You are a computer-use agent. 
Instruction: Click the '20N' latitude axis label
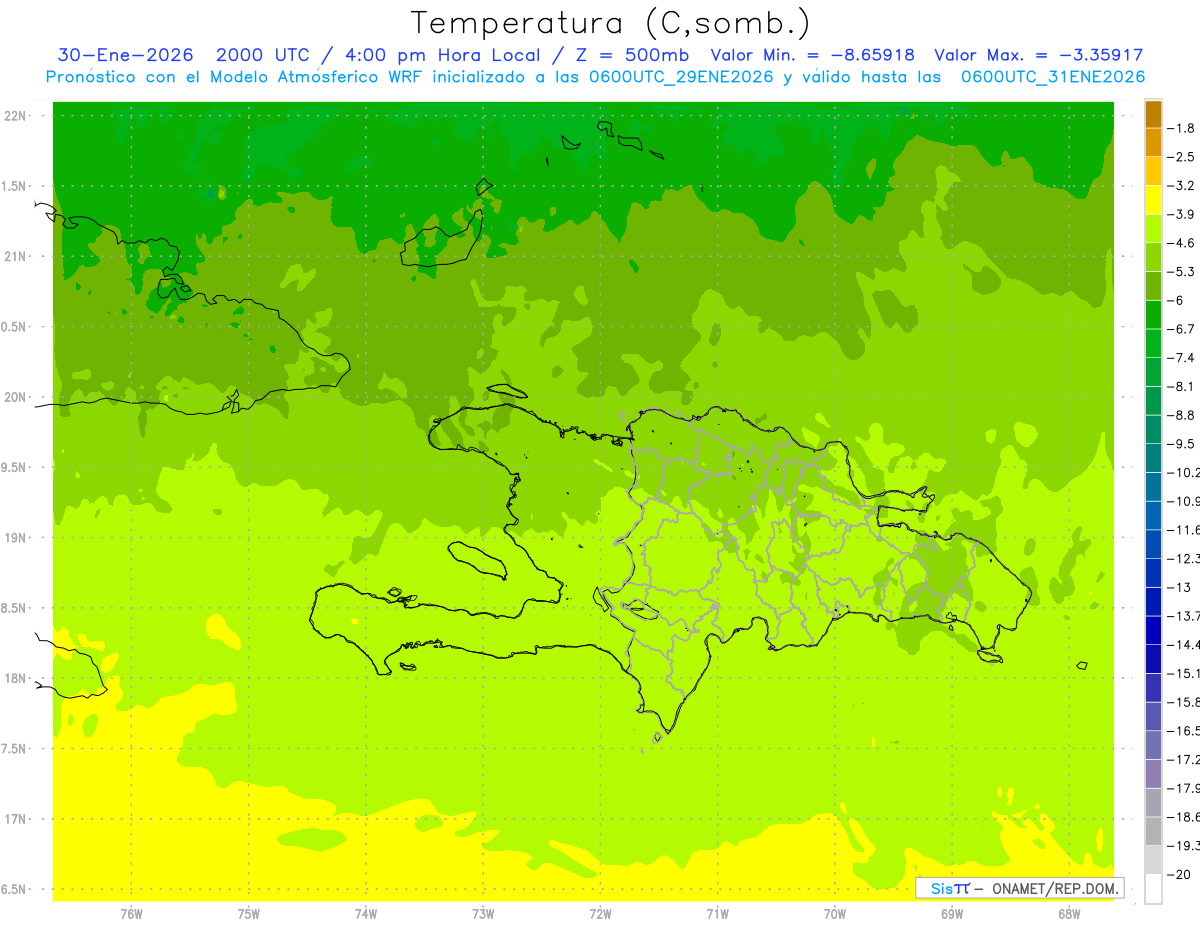pos(14,398)
